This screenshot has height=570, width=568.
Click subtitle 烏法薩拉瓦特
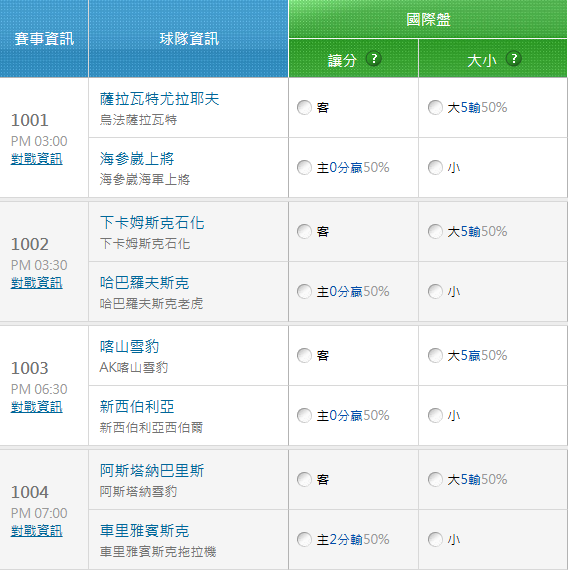[139, 120]
